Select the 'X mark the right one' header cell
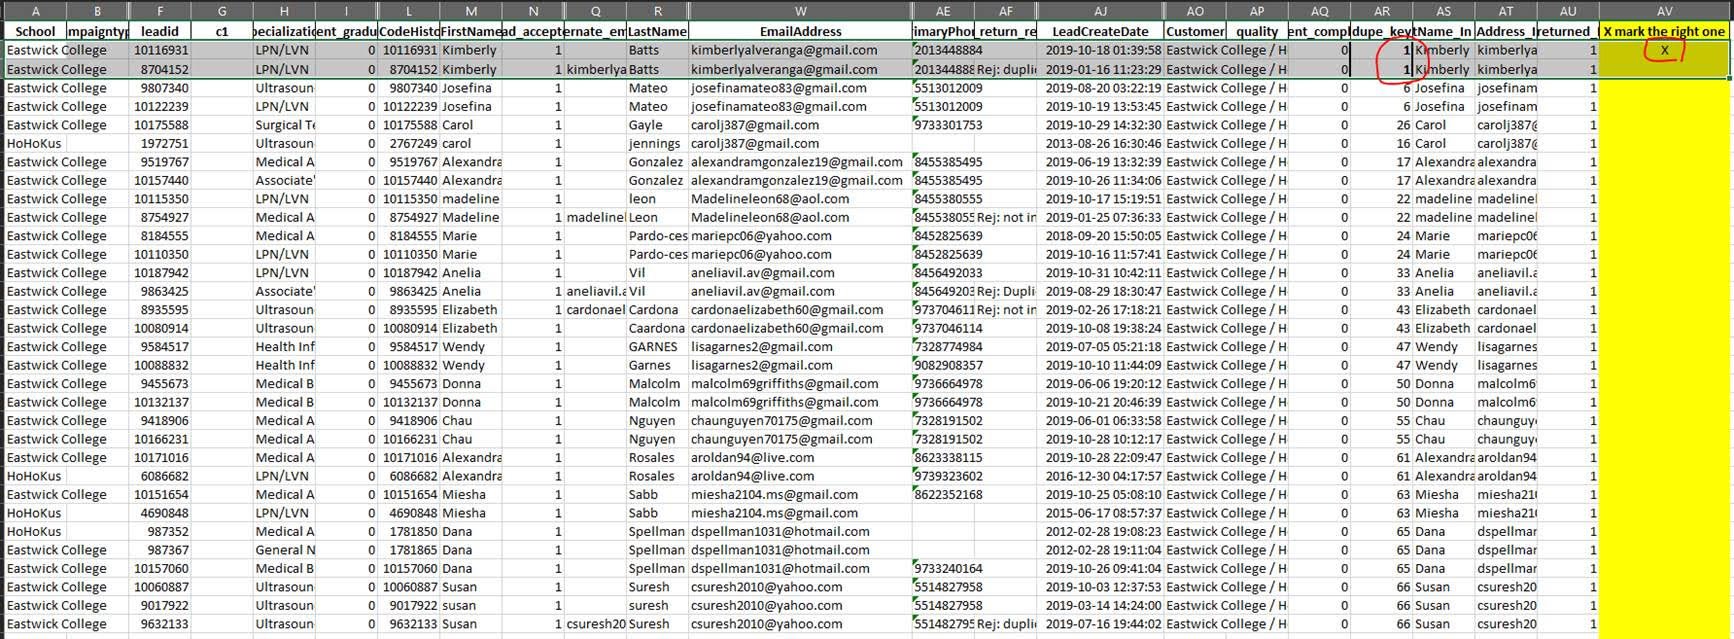Image resolution: width=1734 pixels, height=639 pixels. pos(1664,31)
